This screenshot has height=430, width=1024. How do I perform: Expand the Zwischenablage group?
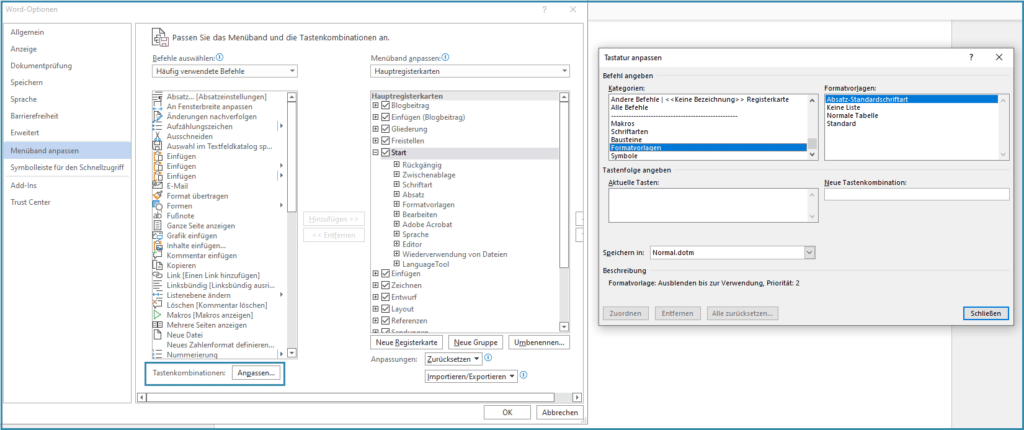[x=397, y=176]
